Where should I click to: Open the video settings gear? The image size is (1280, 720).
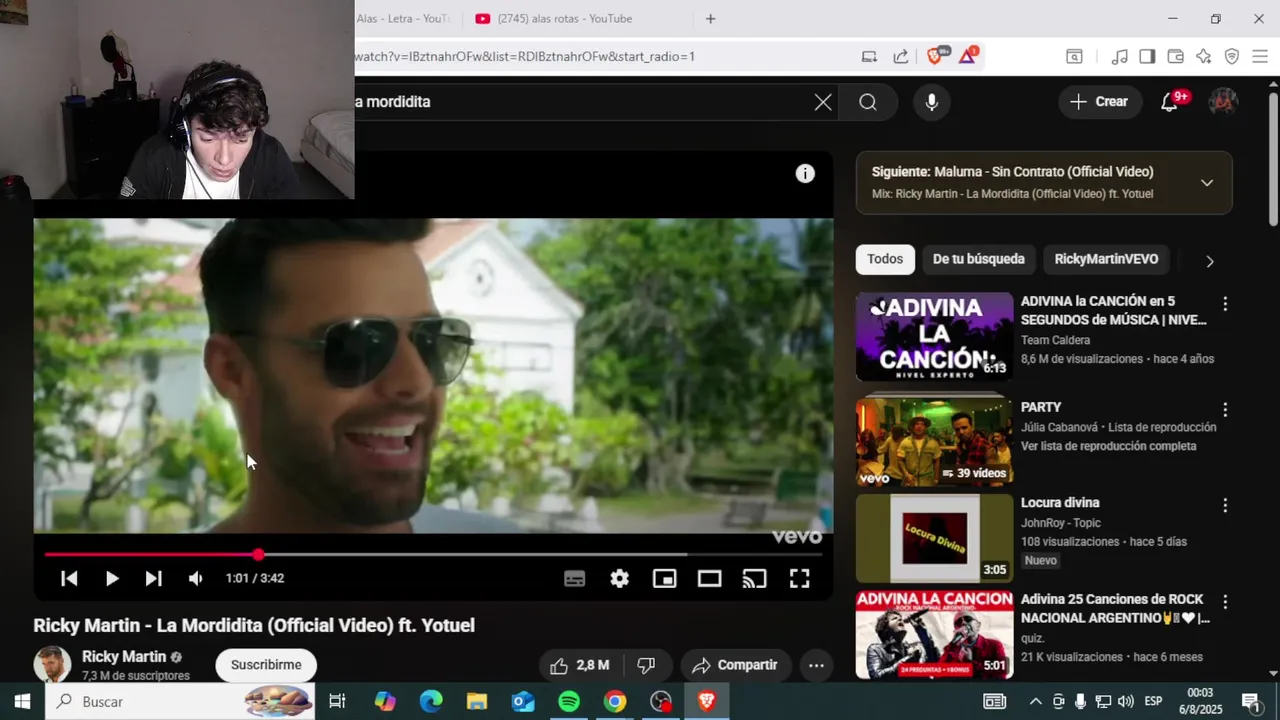coord(620,578)
